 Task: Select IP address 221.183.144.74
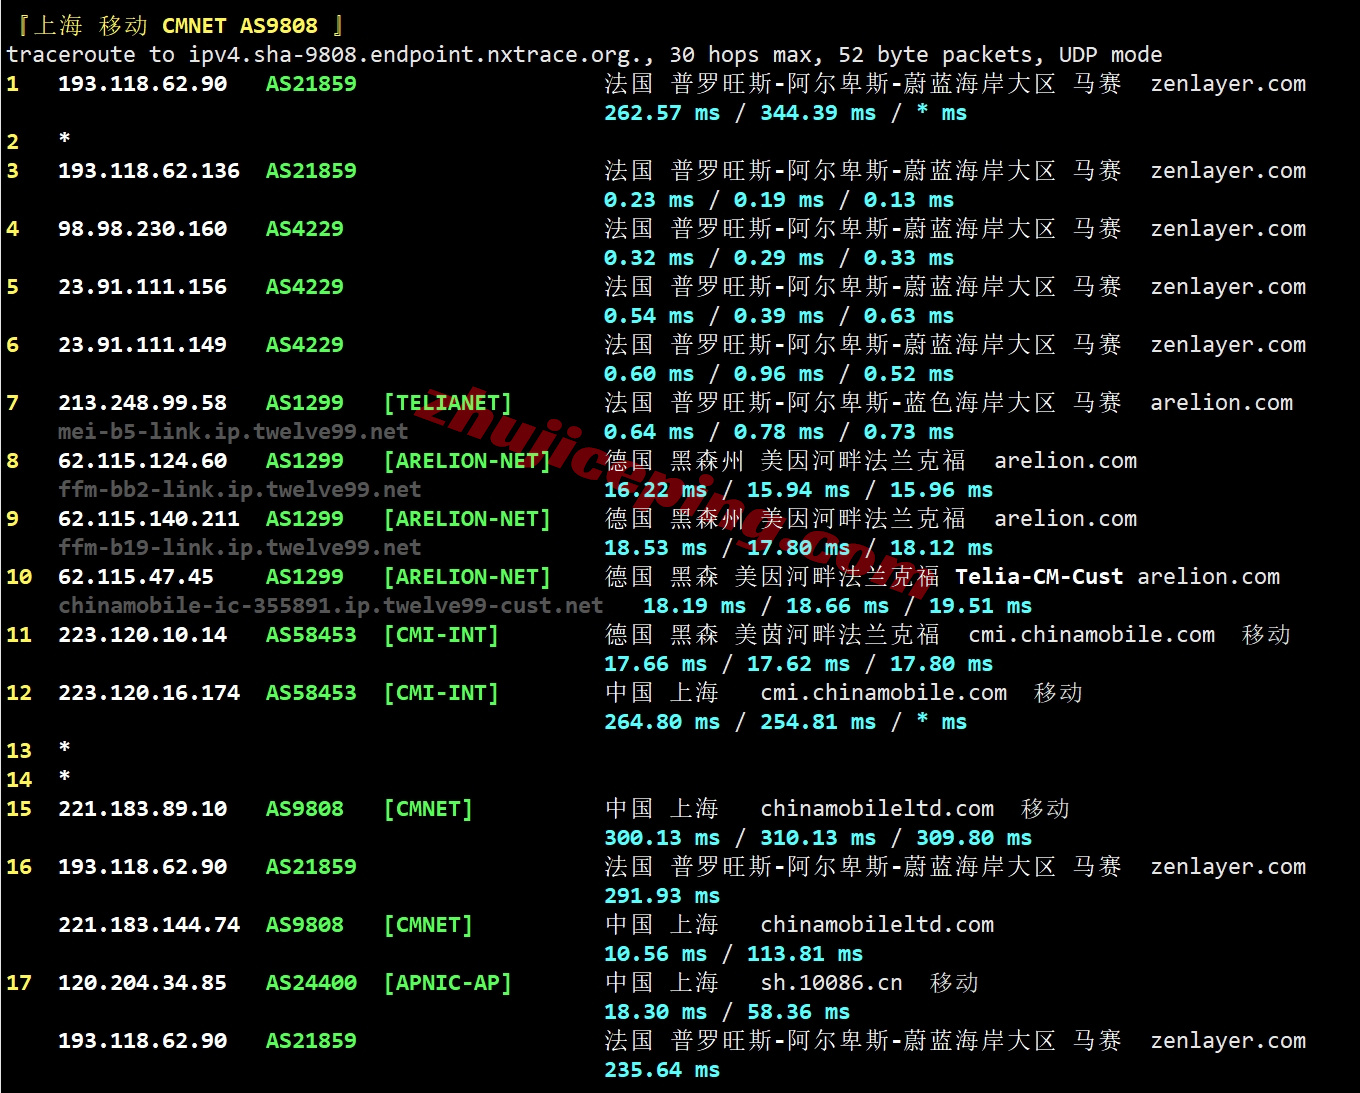[x=148, y=925]
